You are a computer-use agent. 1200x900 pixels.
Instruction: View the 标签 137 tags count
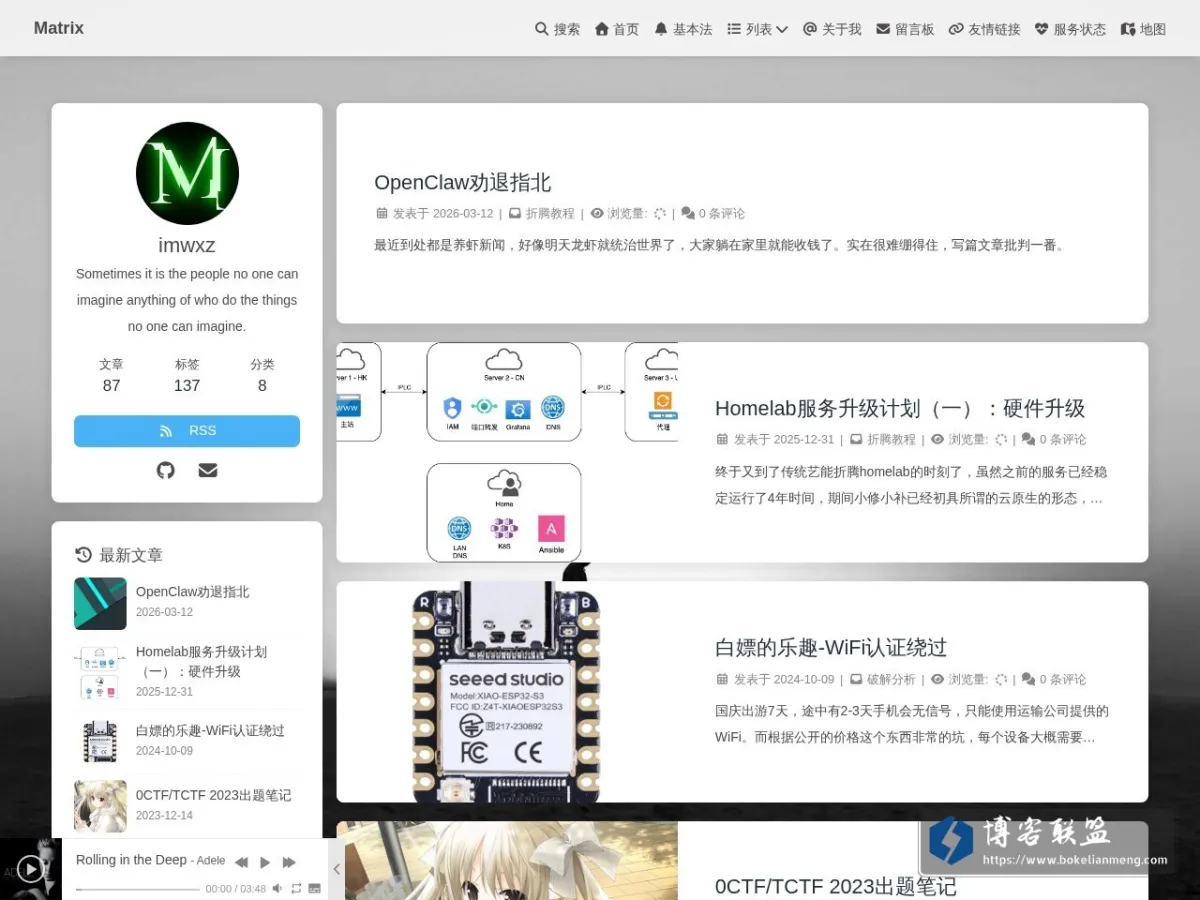pos(187,376)
